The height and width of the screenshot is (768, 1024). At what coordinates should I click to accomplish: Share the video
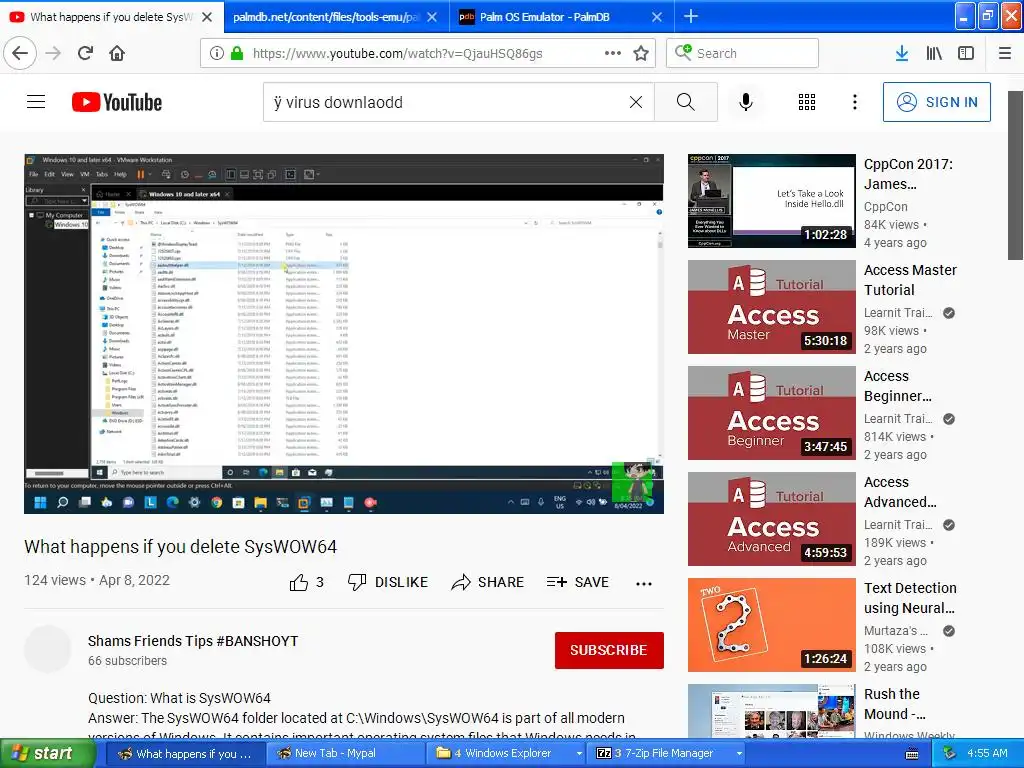[x=487, y=582]
